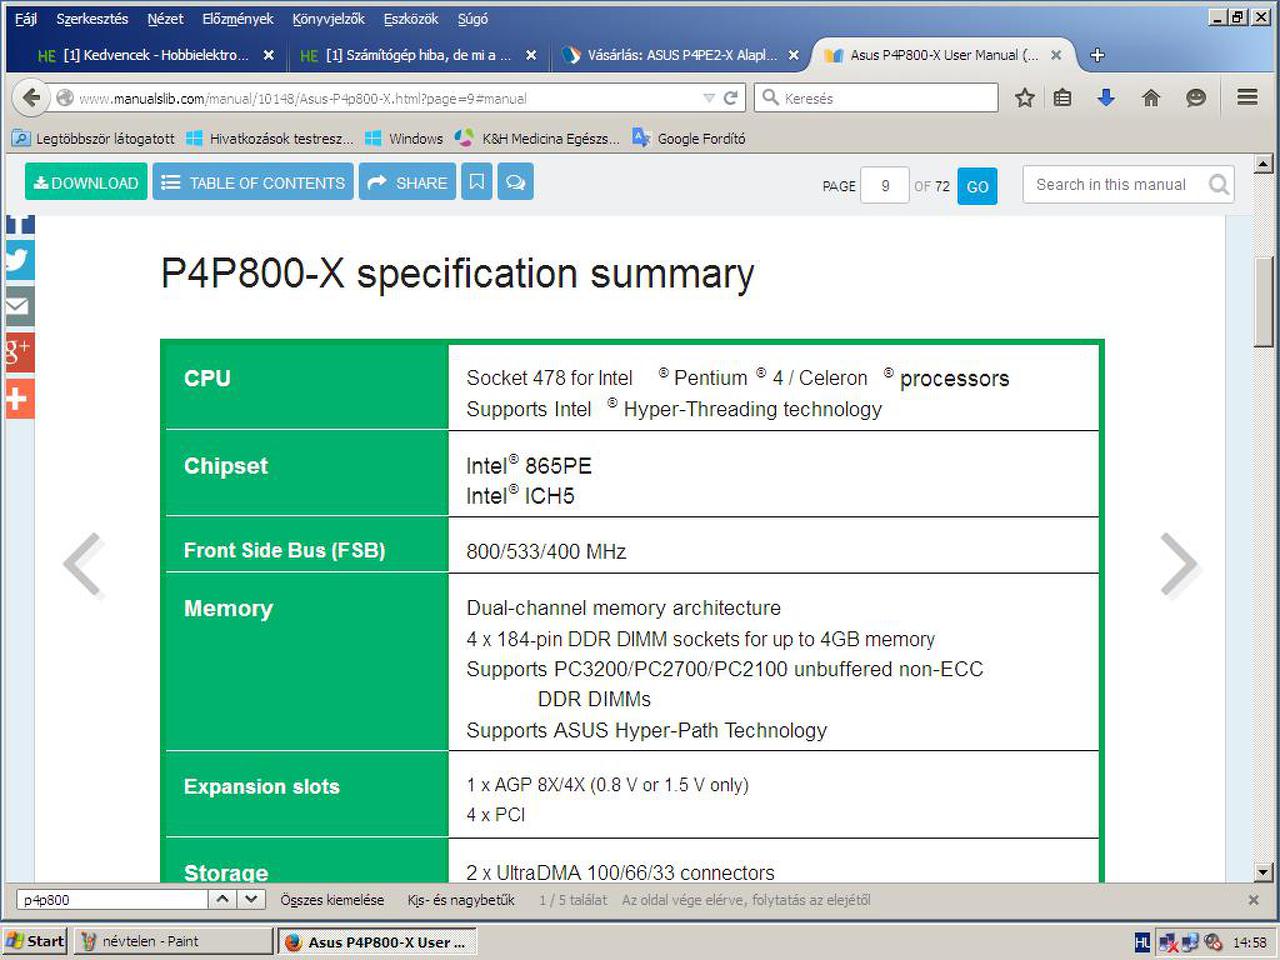Close the Asus P4P800-X User Manual tab
Viewport: 1280px width, 960px height.
(x=1056, y=55)
